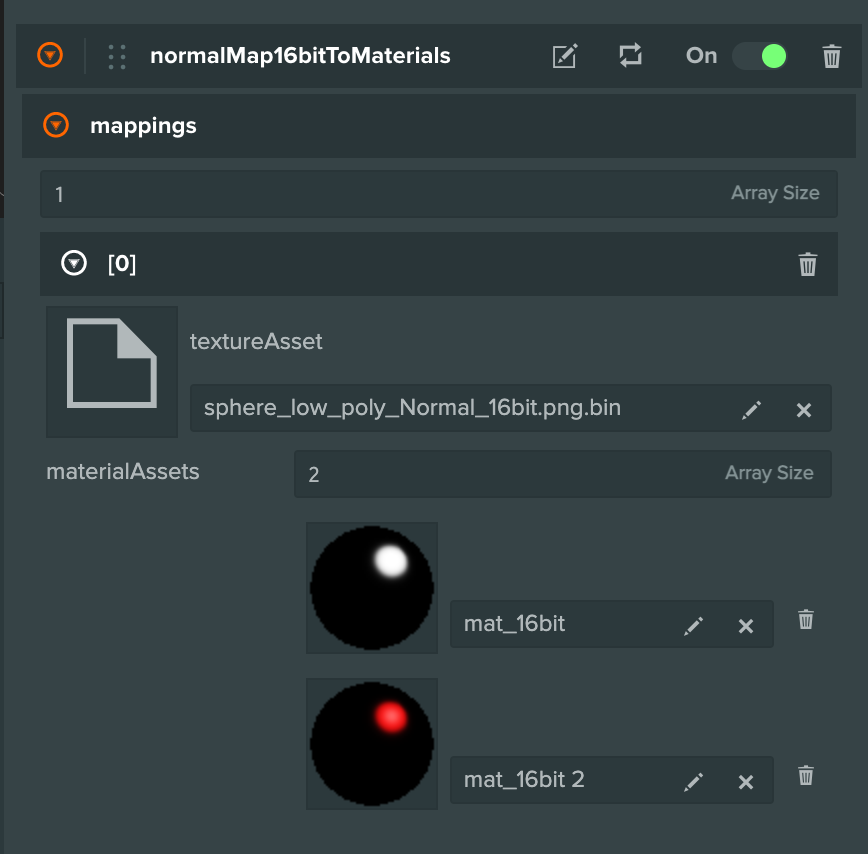
Task: Delete the mat_16bit array entry
Action: [806, 620]
